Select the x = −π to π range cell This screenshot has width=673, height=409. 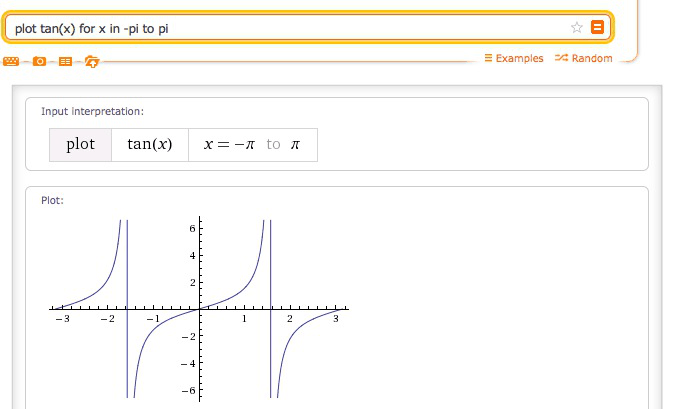pos(253,145)
